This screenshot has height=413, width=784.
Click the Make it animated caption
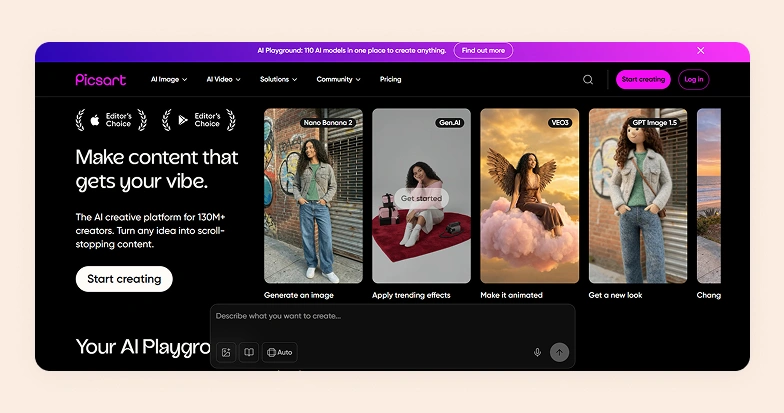pos(512,295)
